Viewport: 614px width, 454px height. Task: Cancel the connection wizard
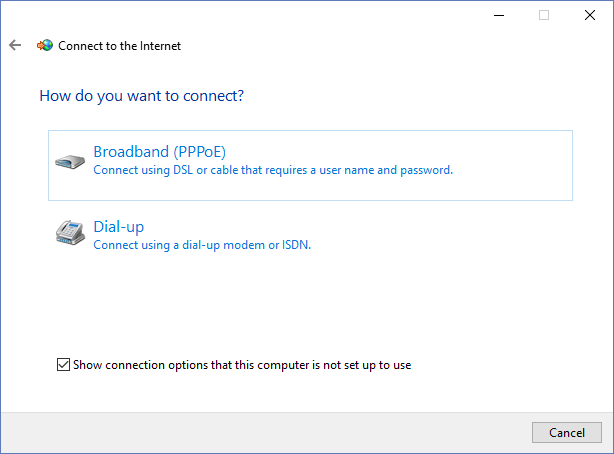click(x=567, y=432)
